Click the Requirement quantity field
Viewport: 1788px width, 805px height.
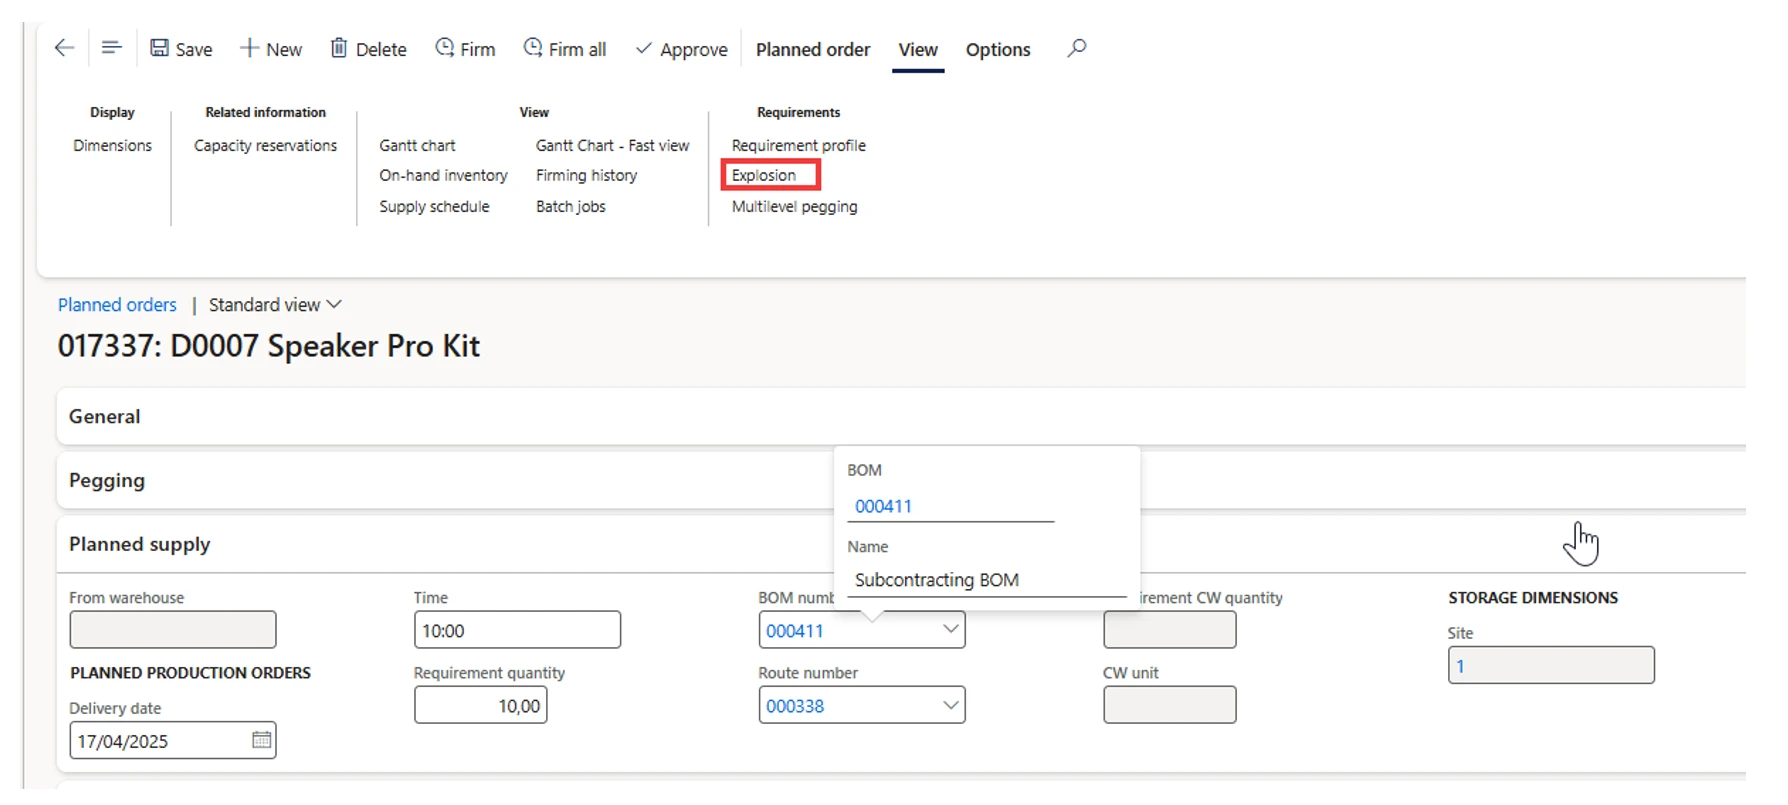coord(481,705)
